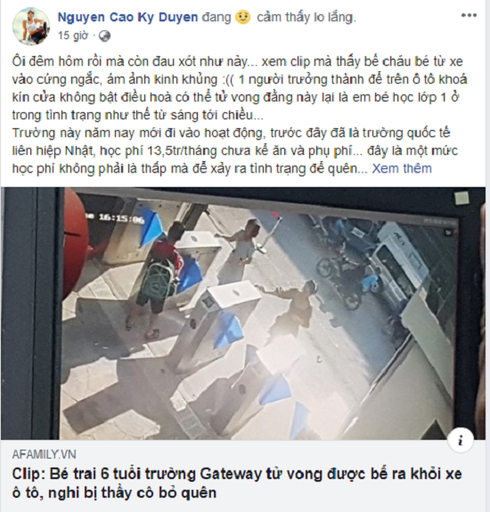Expand the post with "Xem thêm"
The height and width of the screenshot is (512, 490).
[402, 169]
